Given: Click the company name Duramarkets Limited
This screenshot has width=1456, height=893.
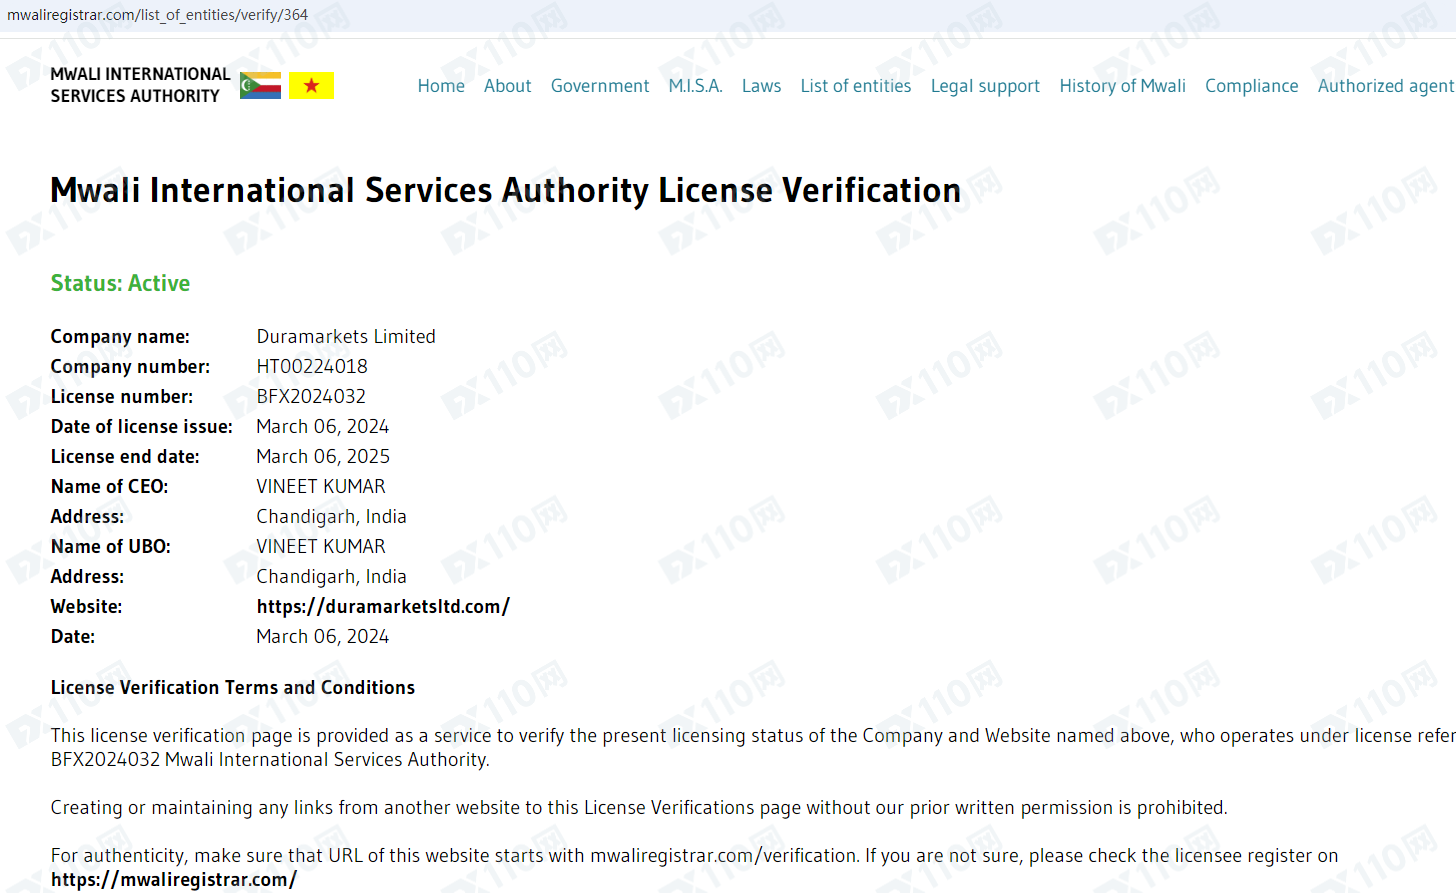Looking at the screenshot, I should pyautogui.click(x=346, y=337).
